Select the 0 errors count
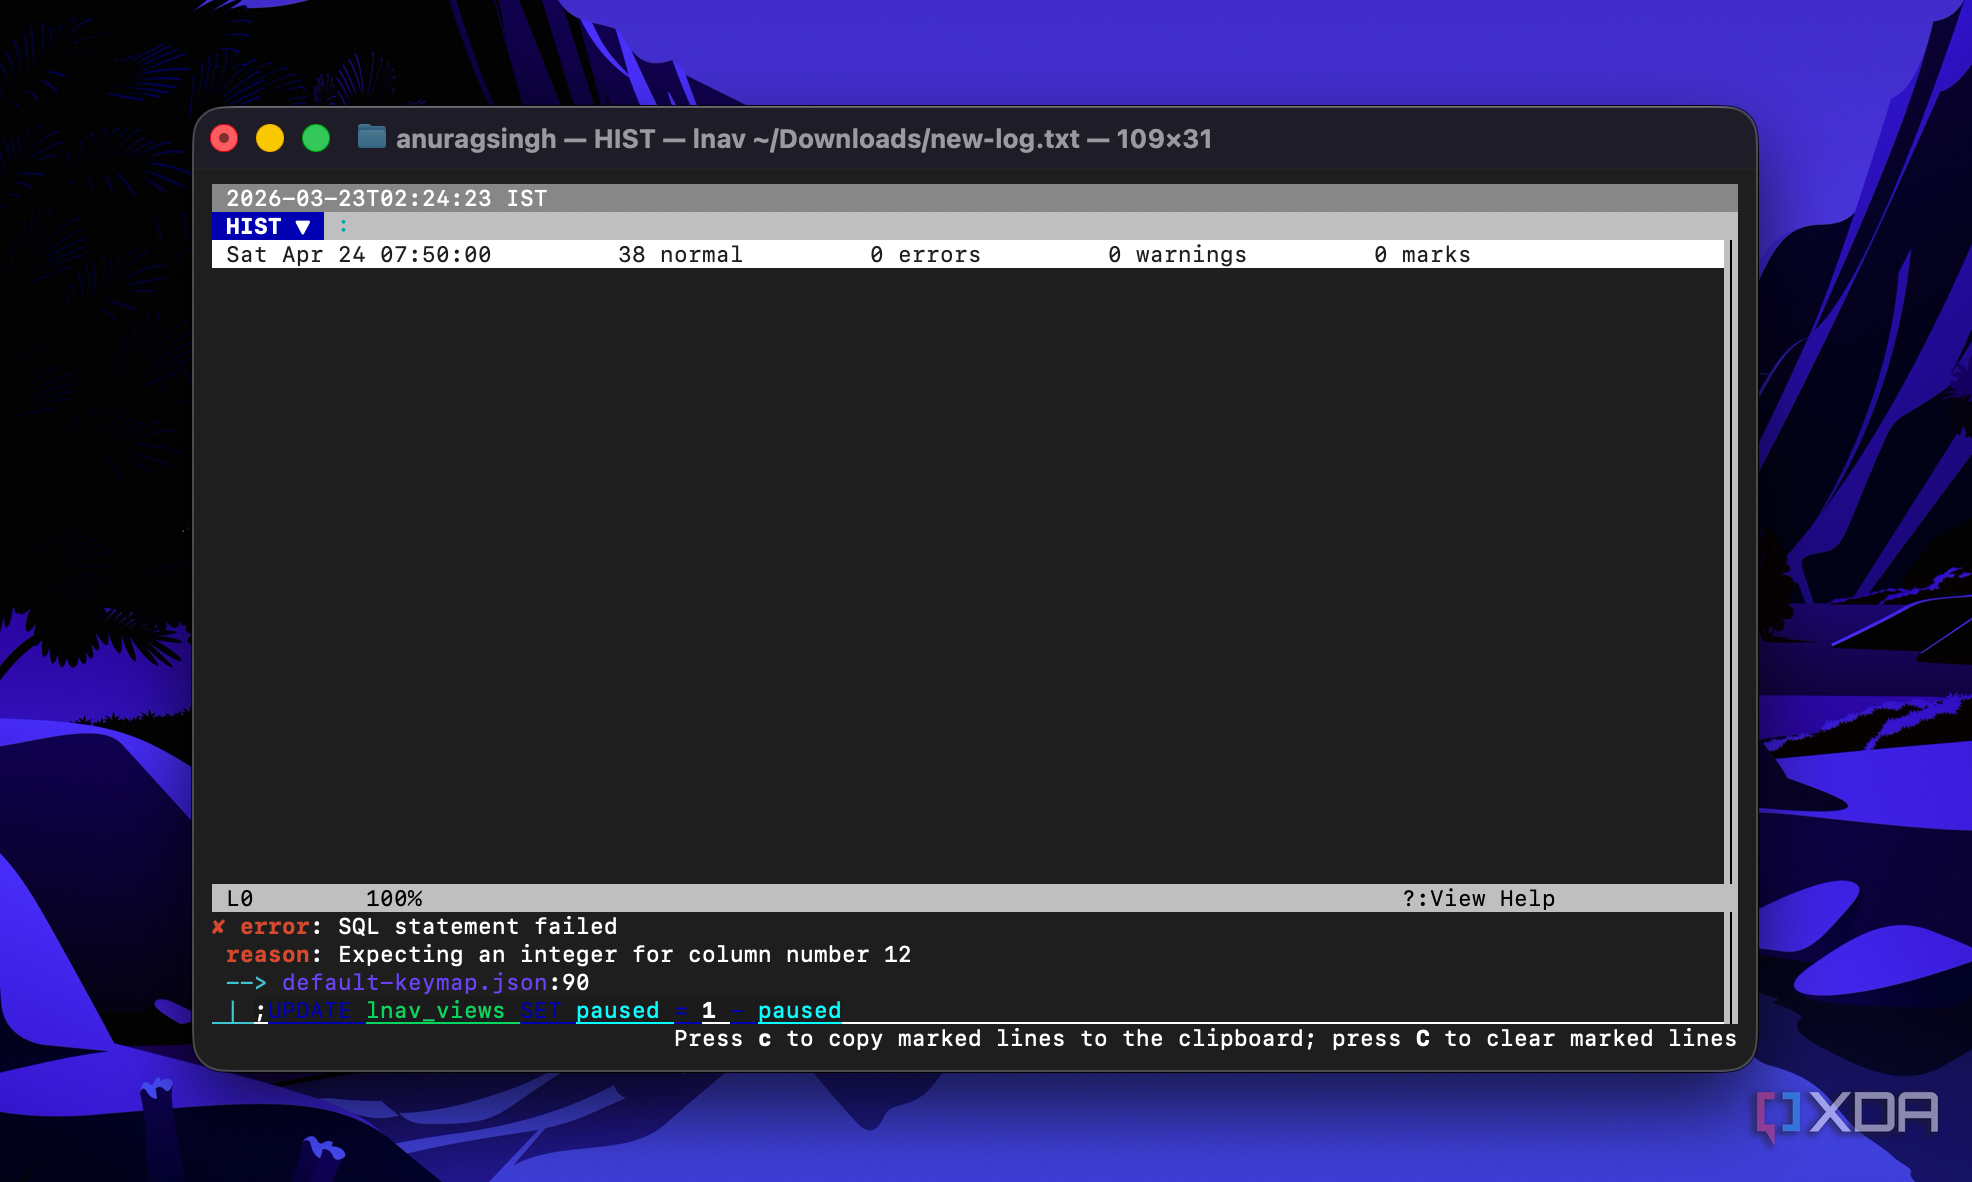The height and width of the screenshot is (1182, 1972). click(x=925, y=255)
